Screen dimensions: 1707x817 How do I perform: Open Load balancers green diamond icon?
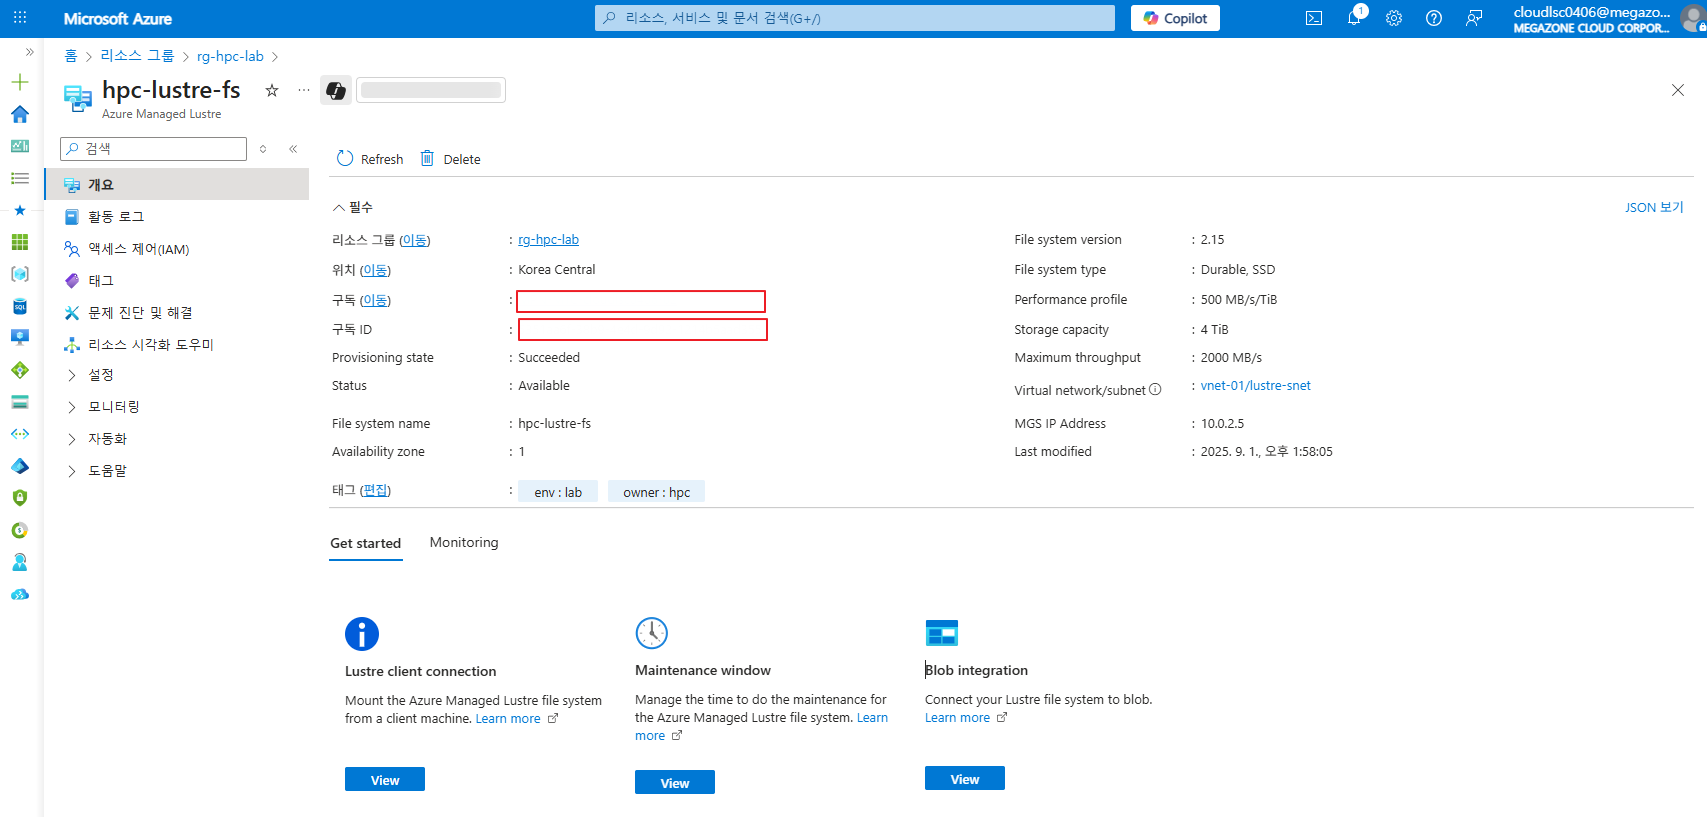pyautogui.click(x=20, y=370)
